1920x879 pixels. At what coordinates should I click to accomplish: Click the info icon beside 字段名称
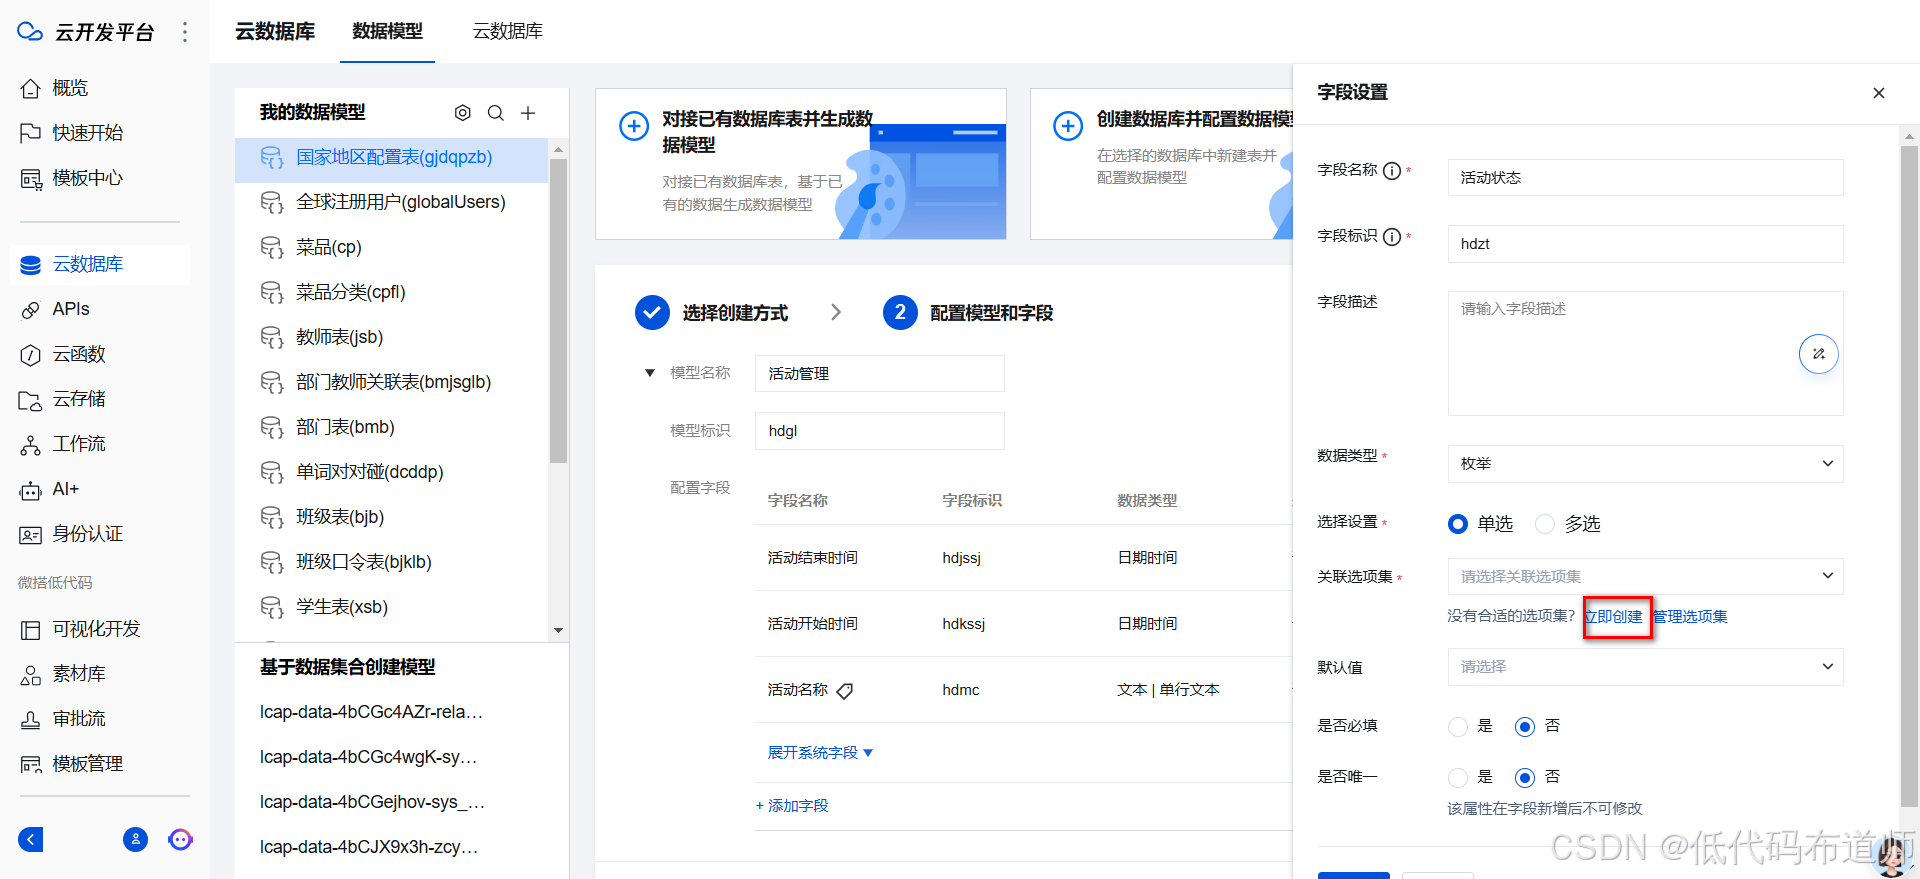(x=1392, y=171)
